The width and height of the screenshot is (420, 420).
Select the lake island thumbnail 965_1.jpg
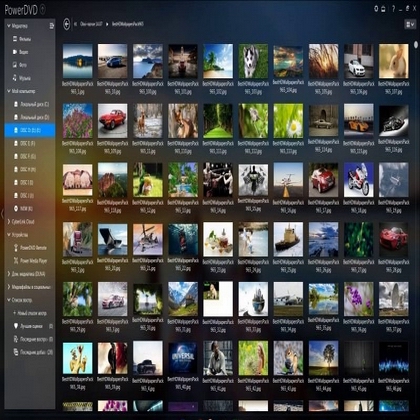click(78, 61)
